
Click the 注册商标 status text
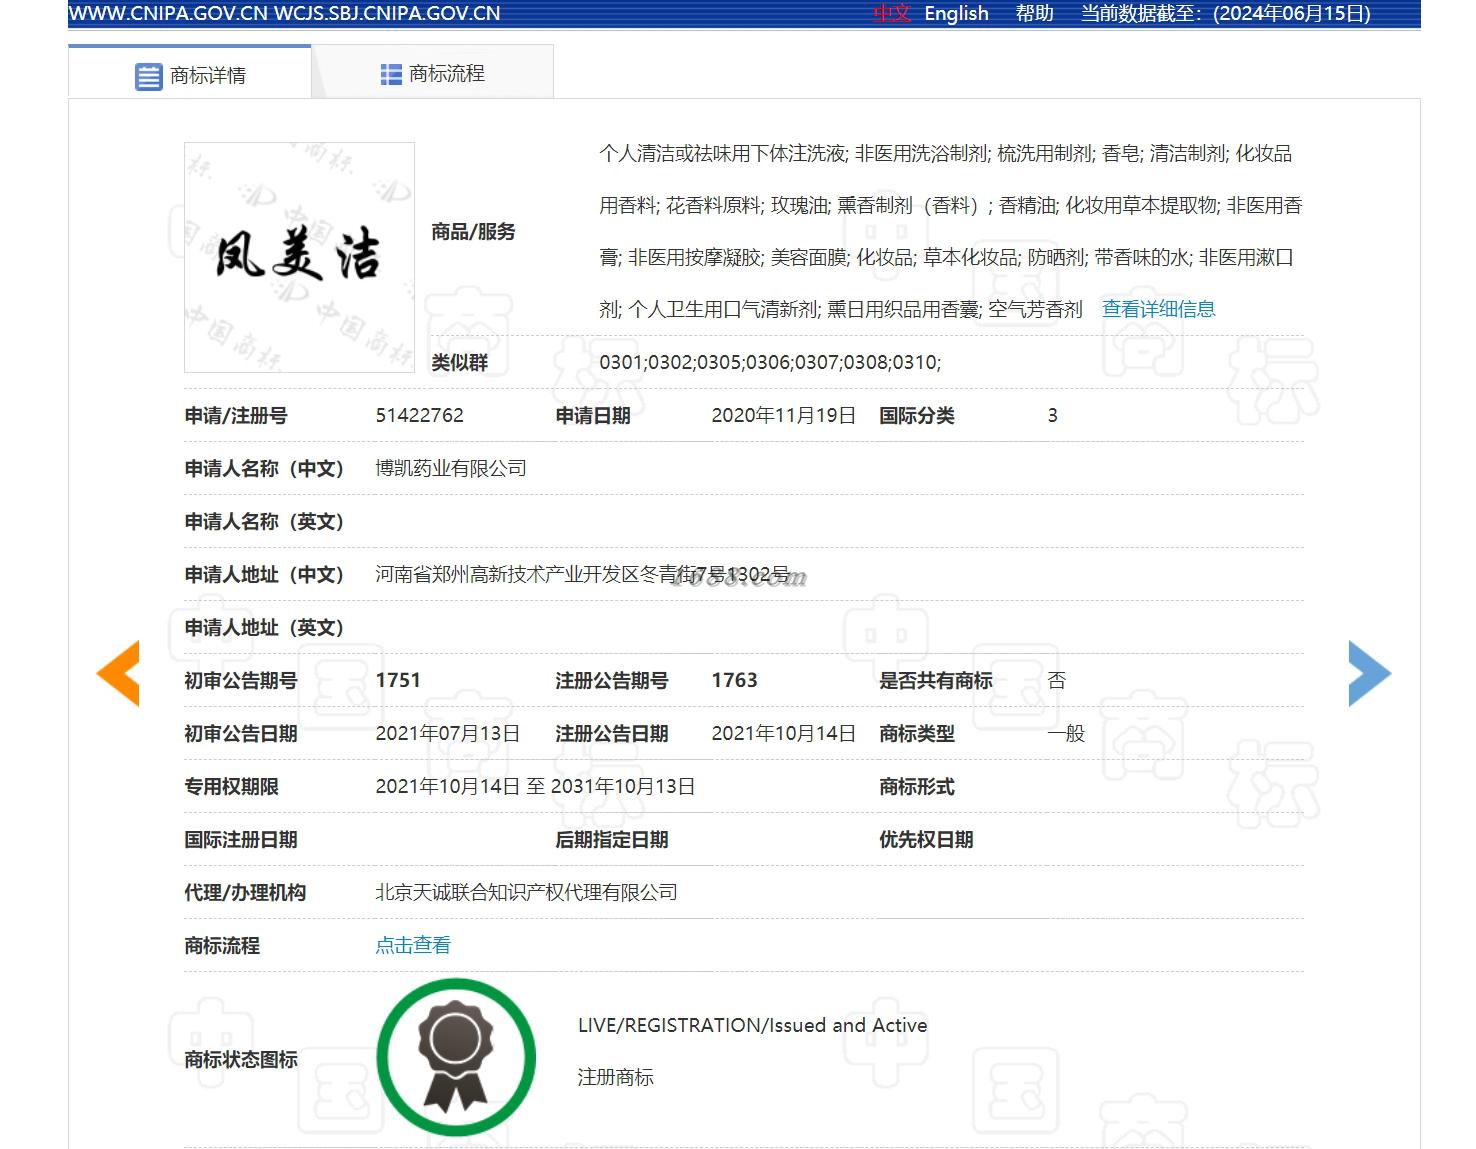tap(616, 1077)
